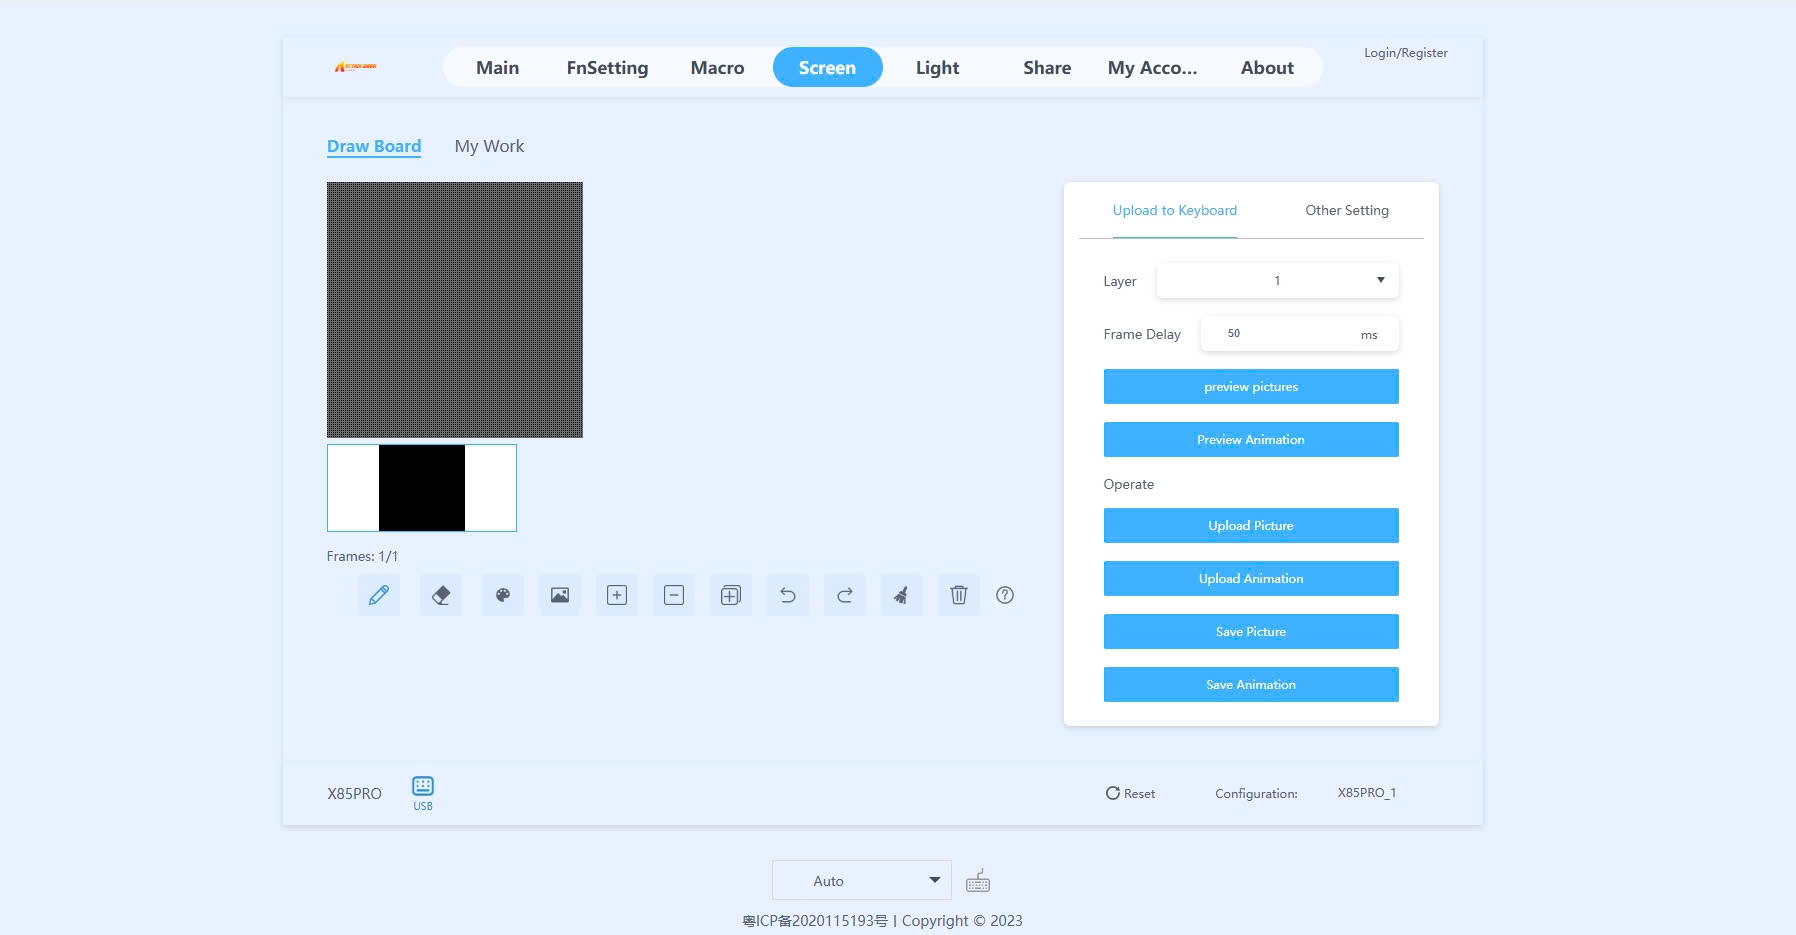Open the About tab
The image size is (1796, 935).
click(1267, 67)
